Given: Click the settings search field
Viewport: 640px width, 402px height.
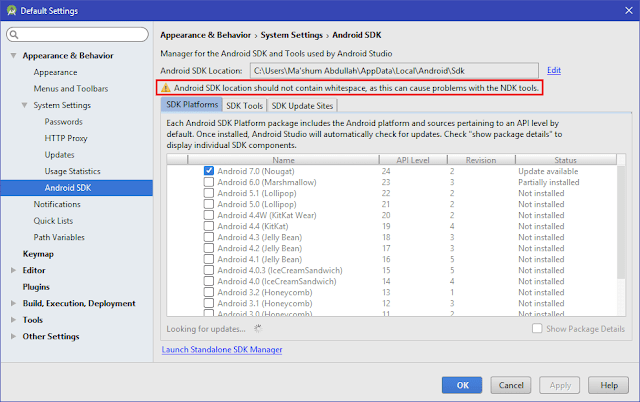Looking at the screenshot, I should click(78, 35).
